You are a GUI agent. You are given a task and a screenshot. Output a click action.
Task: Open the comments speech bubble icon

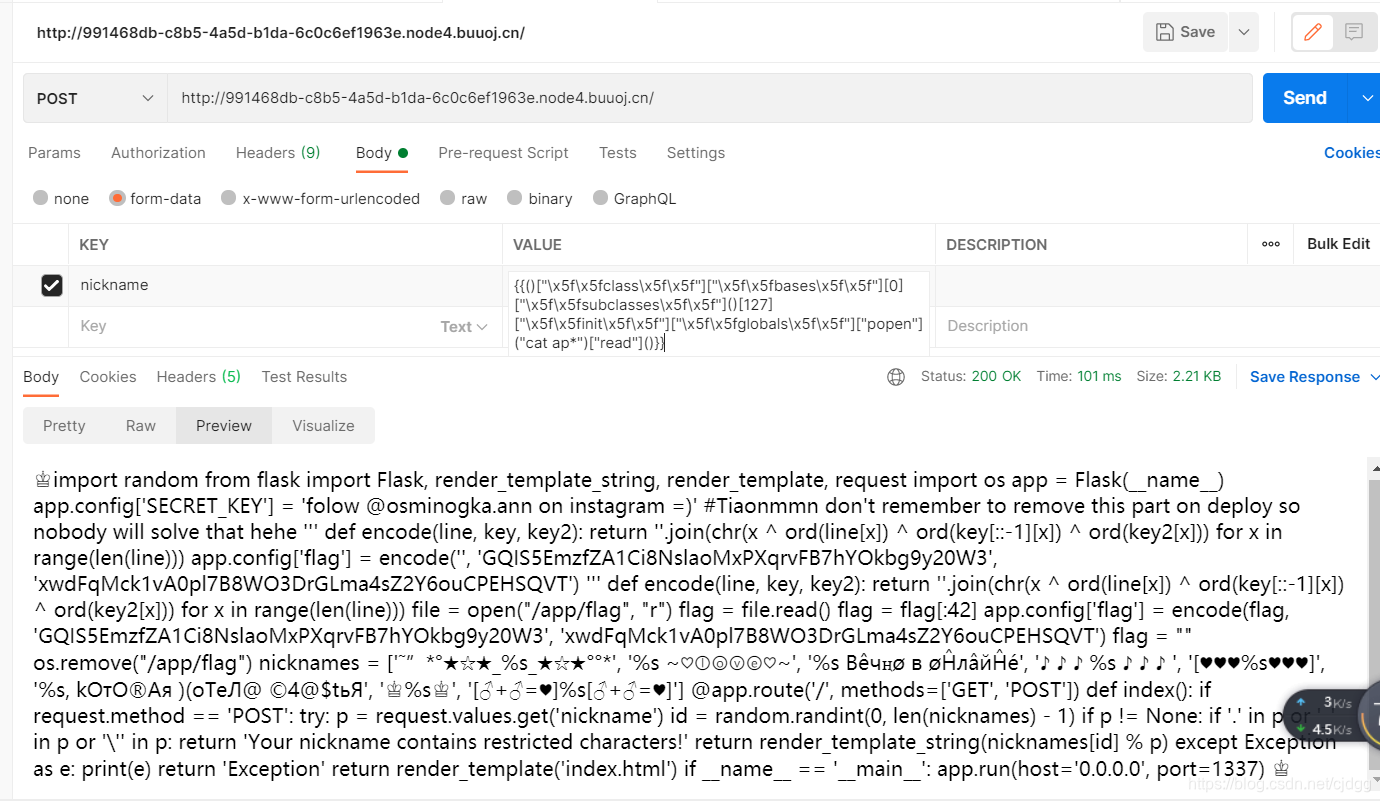coord(1354,32)
